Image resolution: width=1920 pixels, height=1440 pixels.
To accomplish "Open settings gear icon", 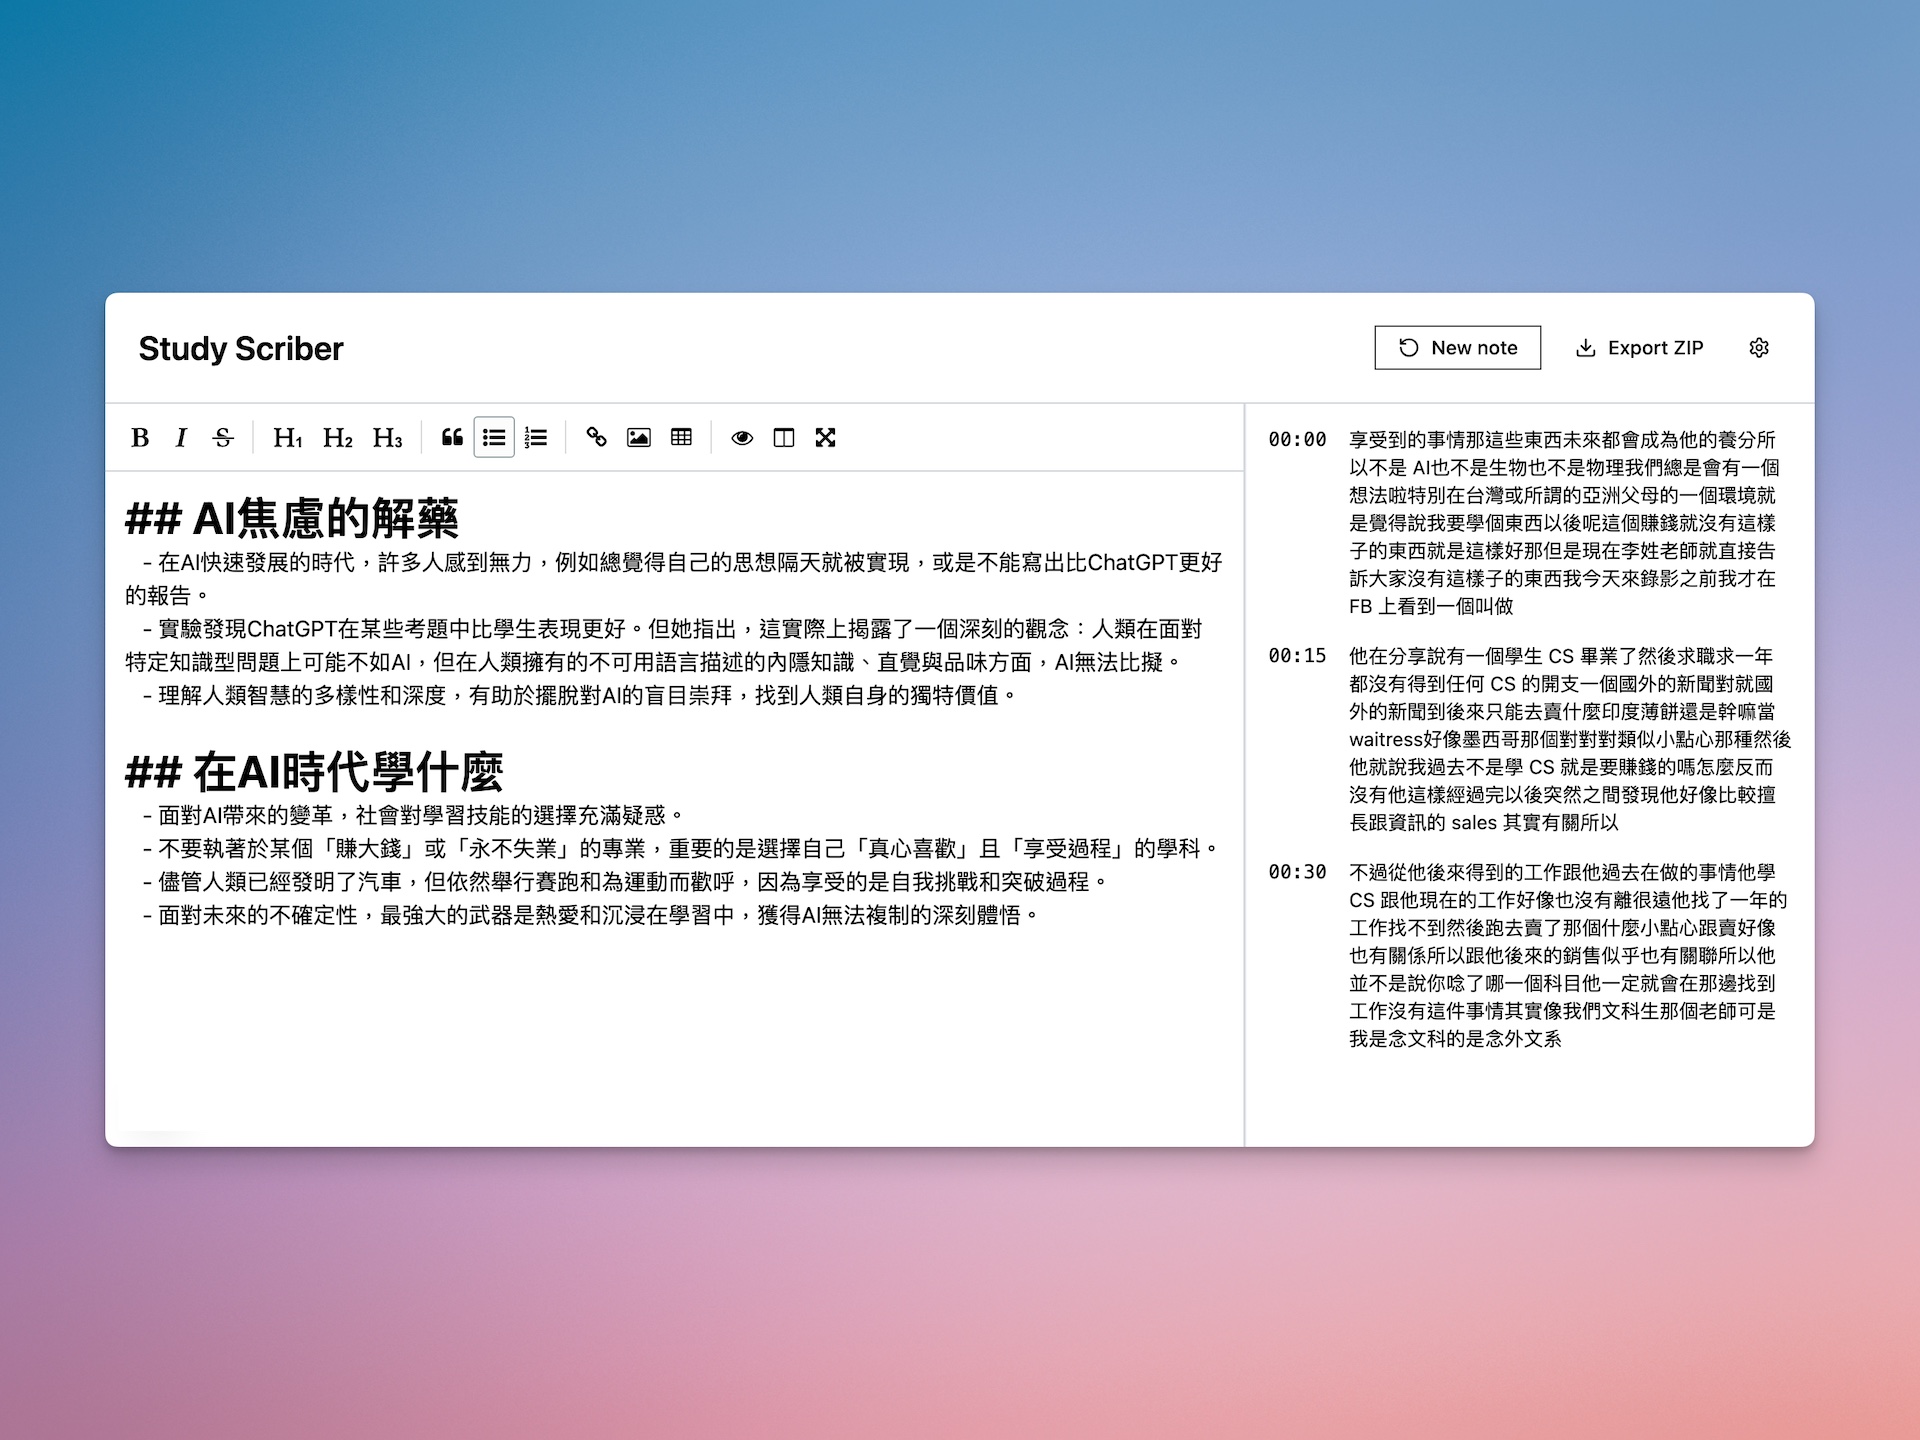I will [1759, 348].
